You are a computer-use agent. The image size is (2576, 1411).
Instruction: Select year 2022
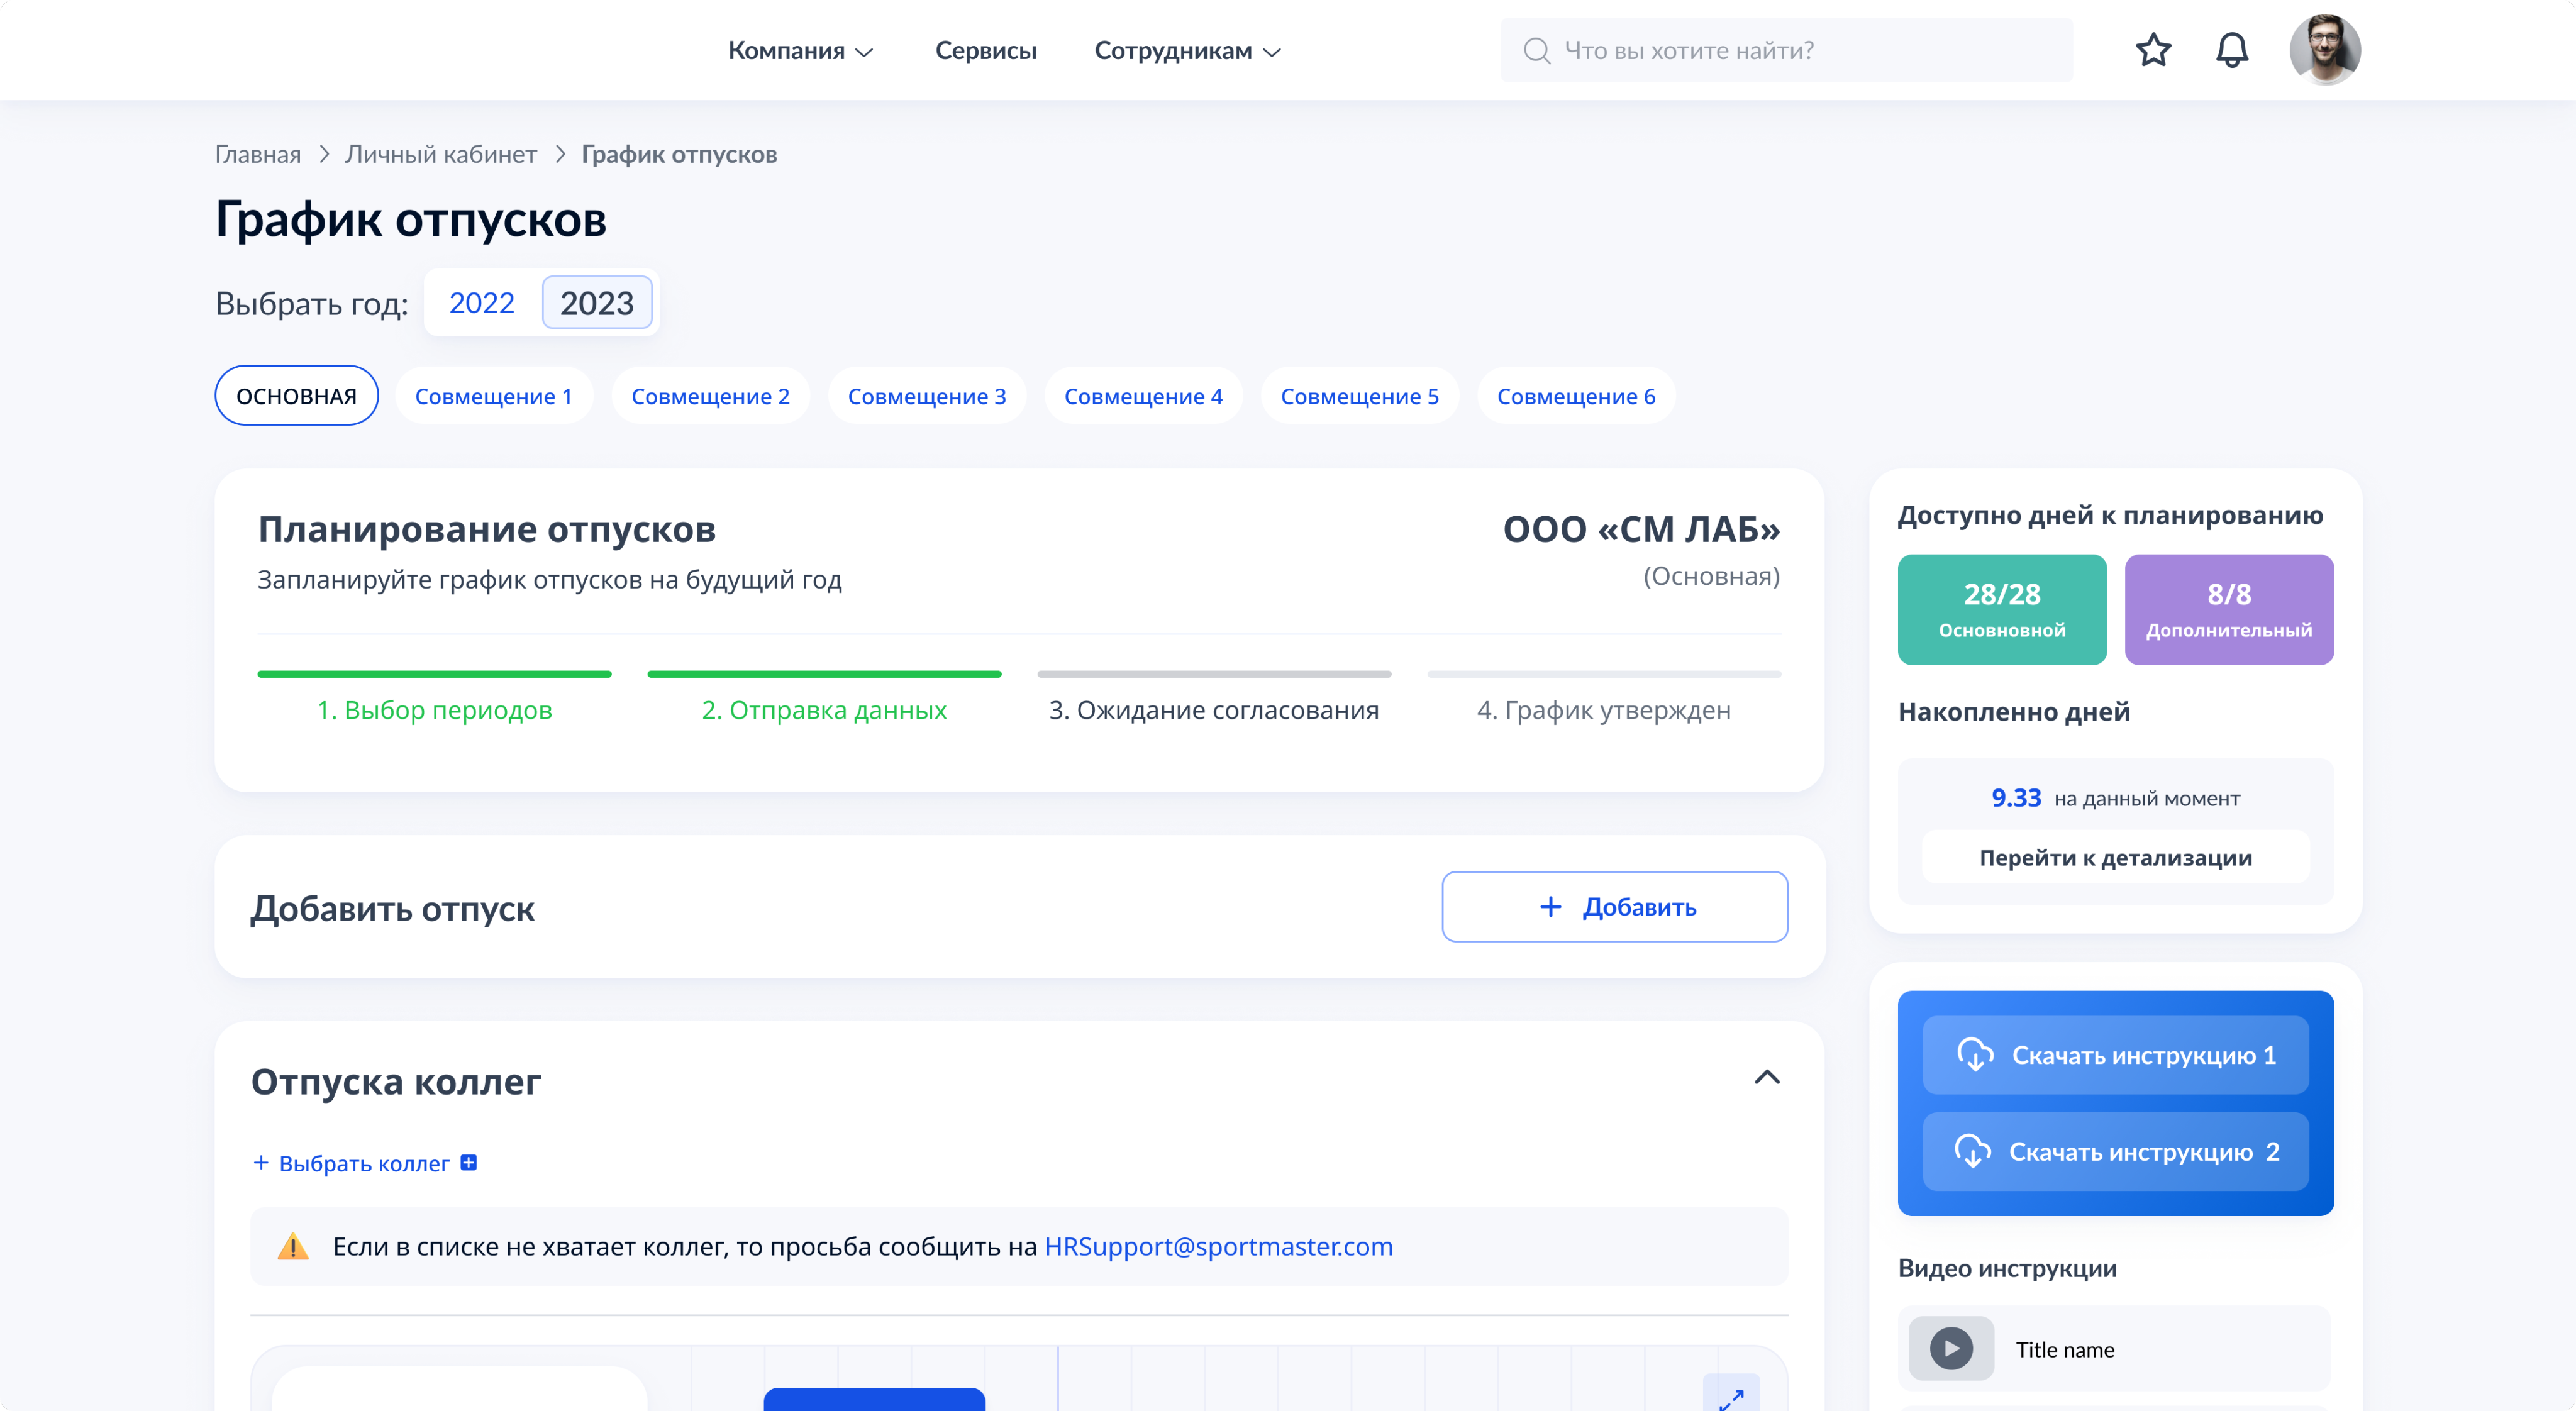click(x=481, y=302)
